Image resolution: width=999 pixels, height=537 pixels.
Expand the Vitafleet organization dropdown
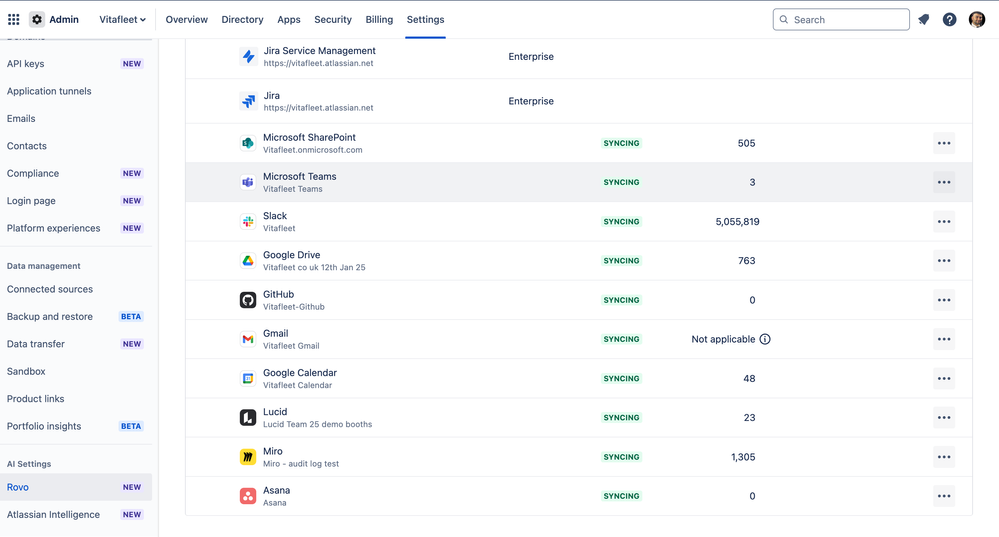(x=122, y=20)
